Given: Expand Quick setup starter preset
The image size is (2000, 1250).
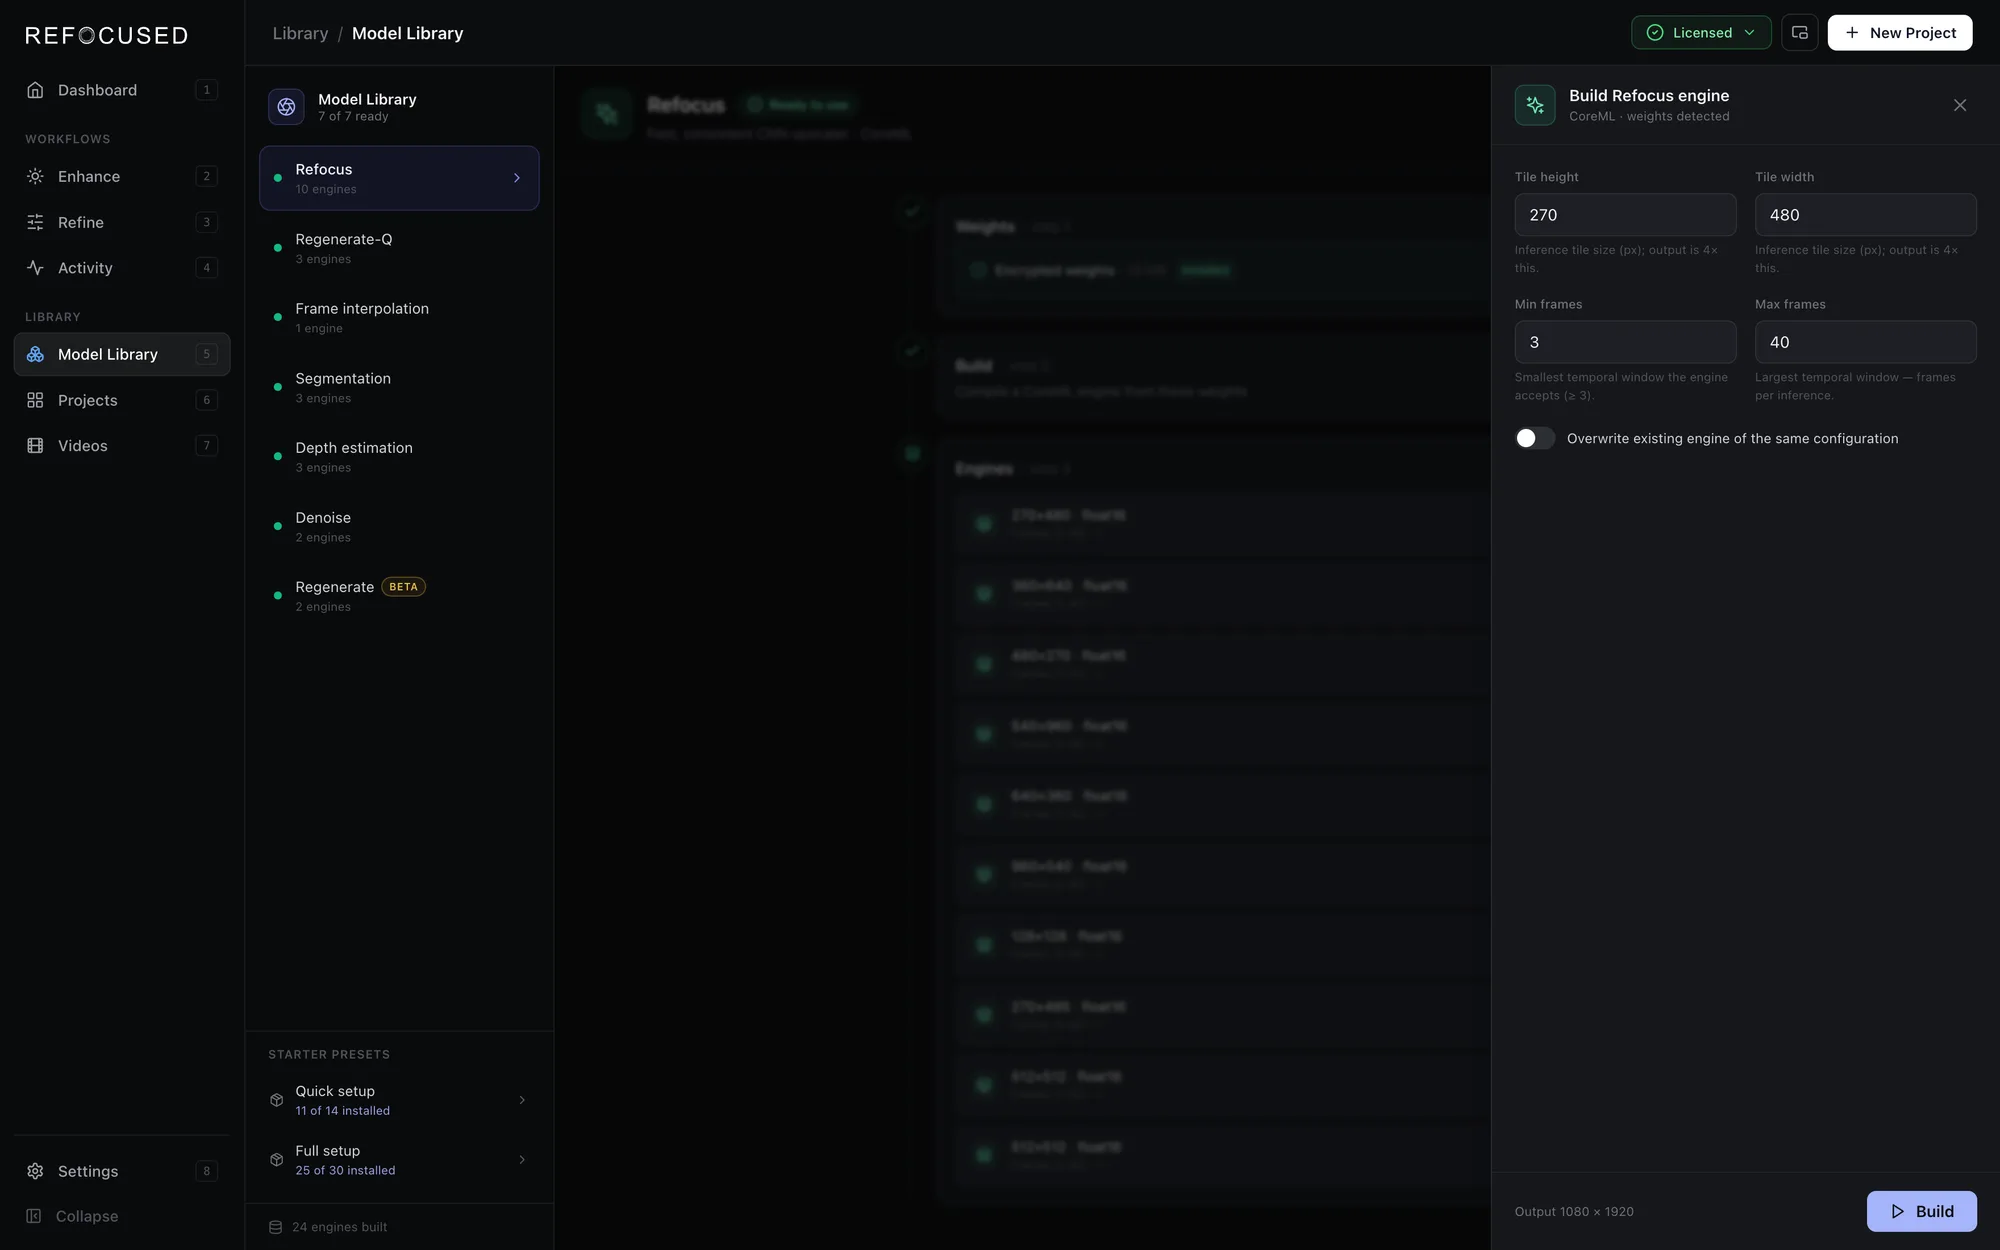Looking at the screenshot, I should tap(399, 1100).
